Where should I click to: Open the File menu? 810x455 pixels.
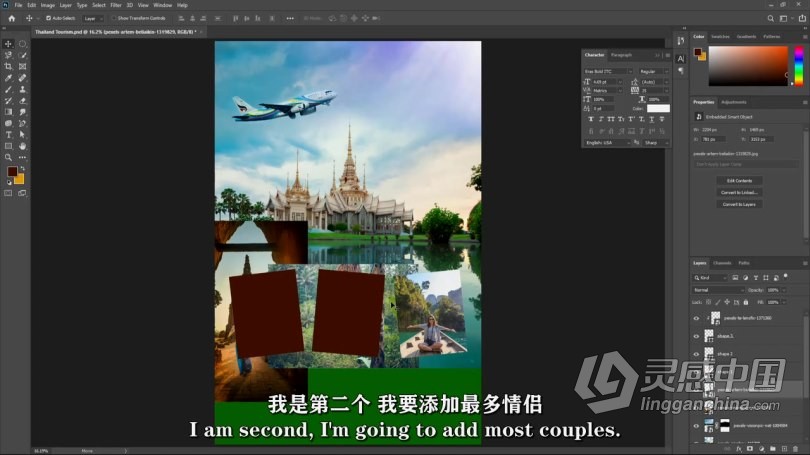coord(18,5)
